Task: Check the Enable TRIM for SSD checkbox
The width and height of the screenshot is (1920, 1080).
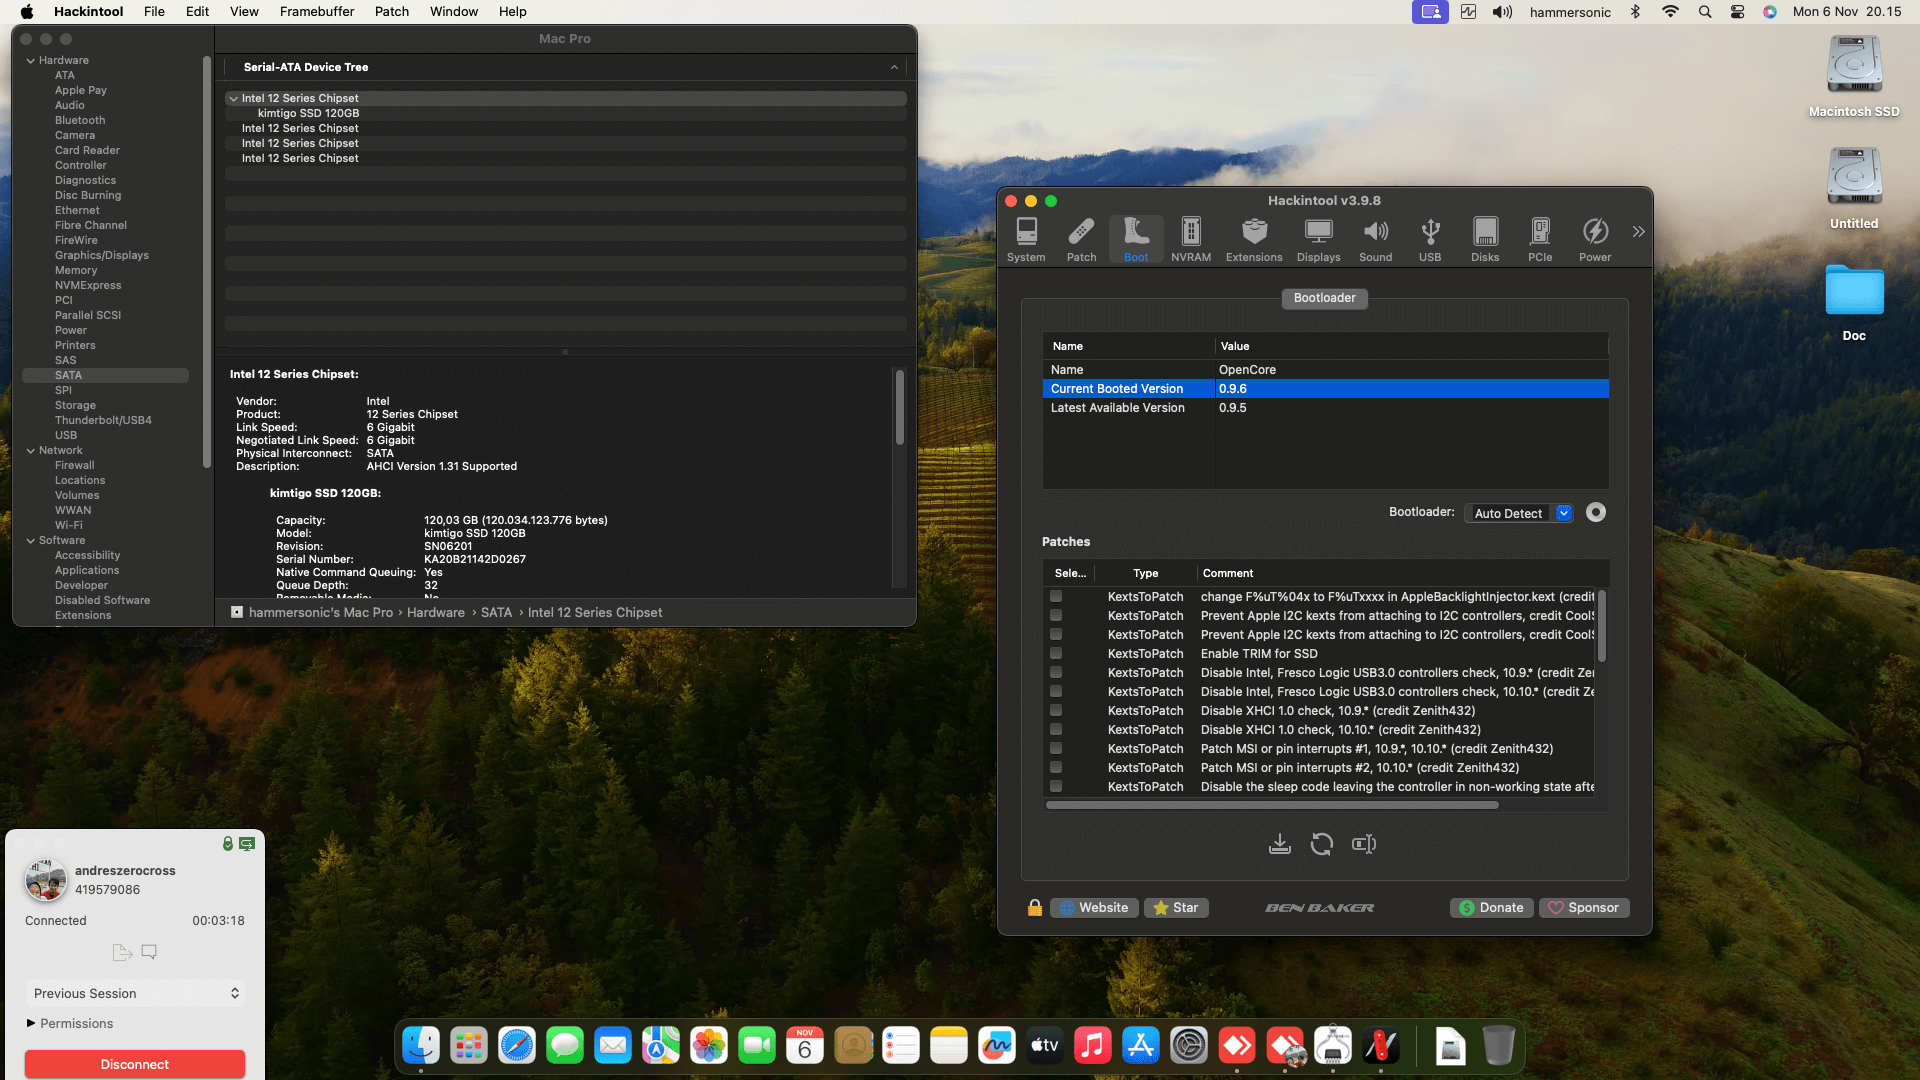Action: [x=1056, y=654]
